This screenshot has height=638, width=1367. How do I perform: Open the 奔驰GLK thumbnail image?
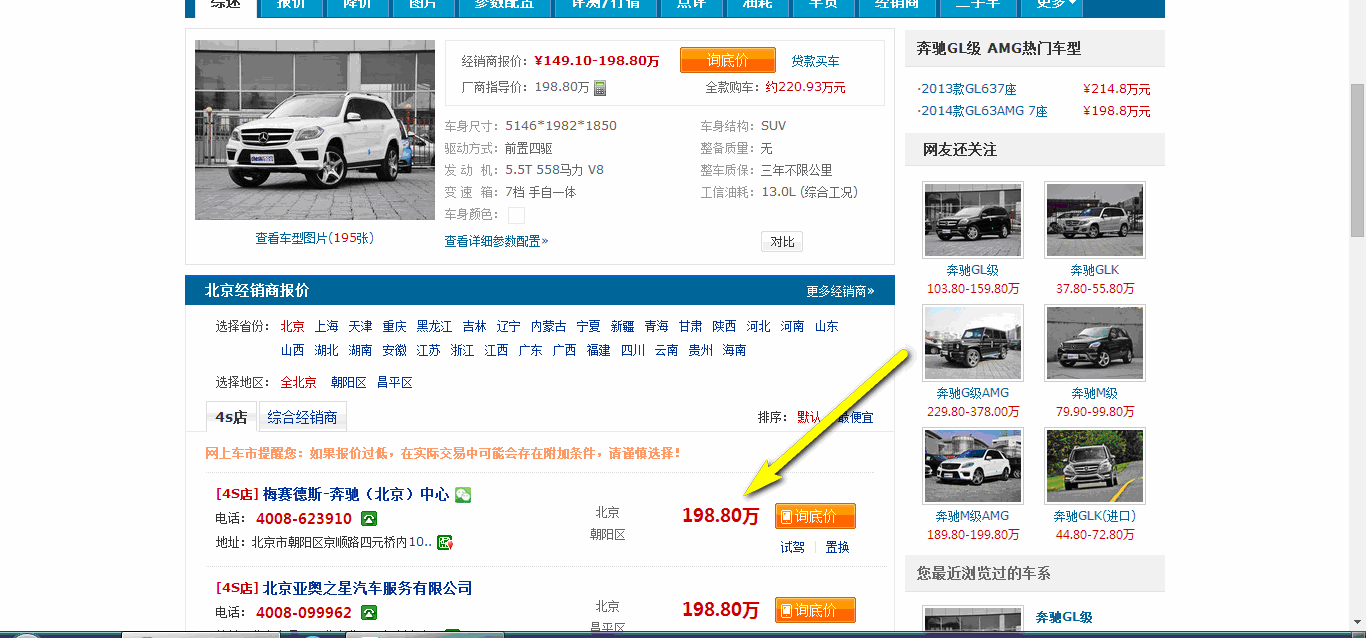1095,220
